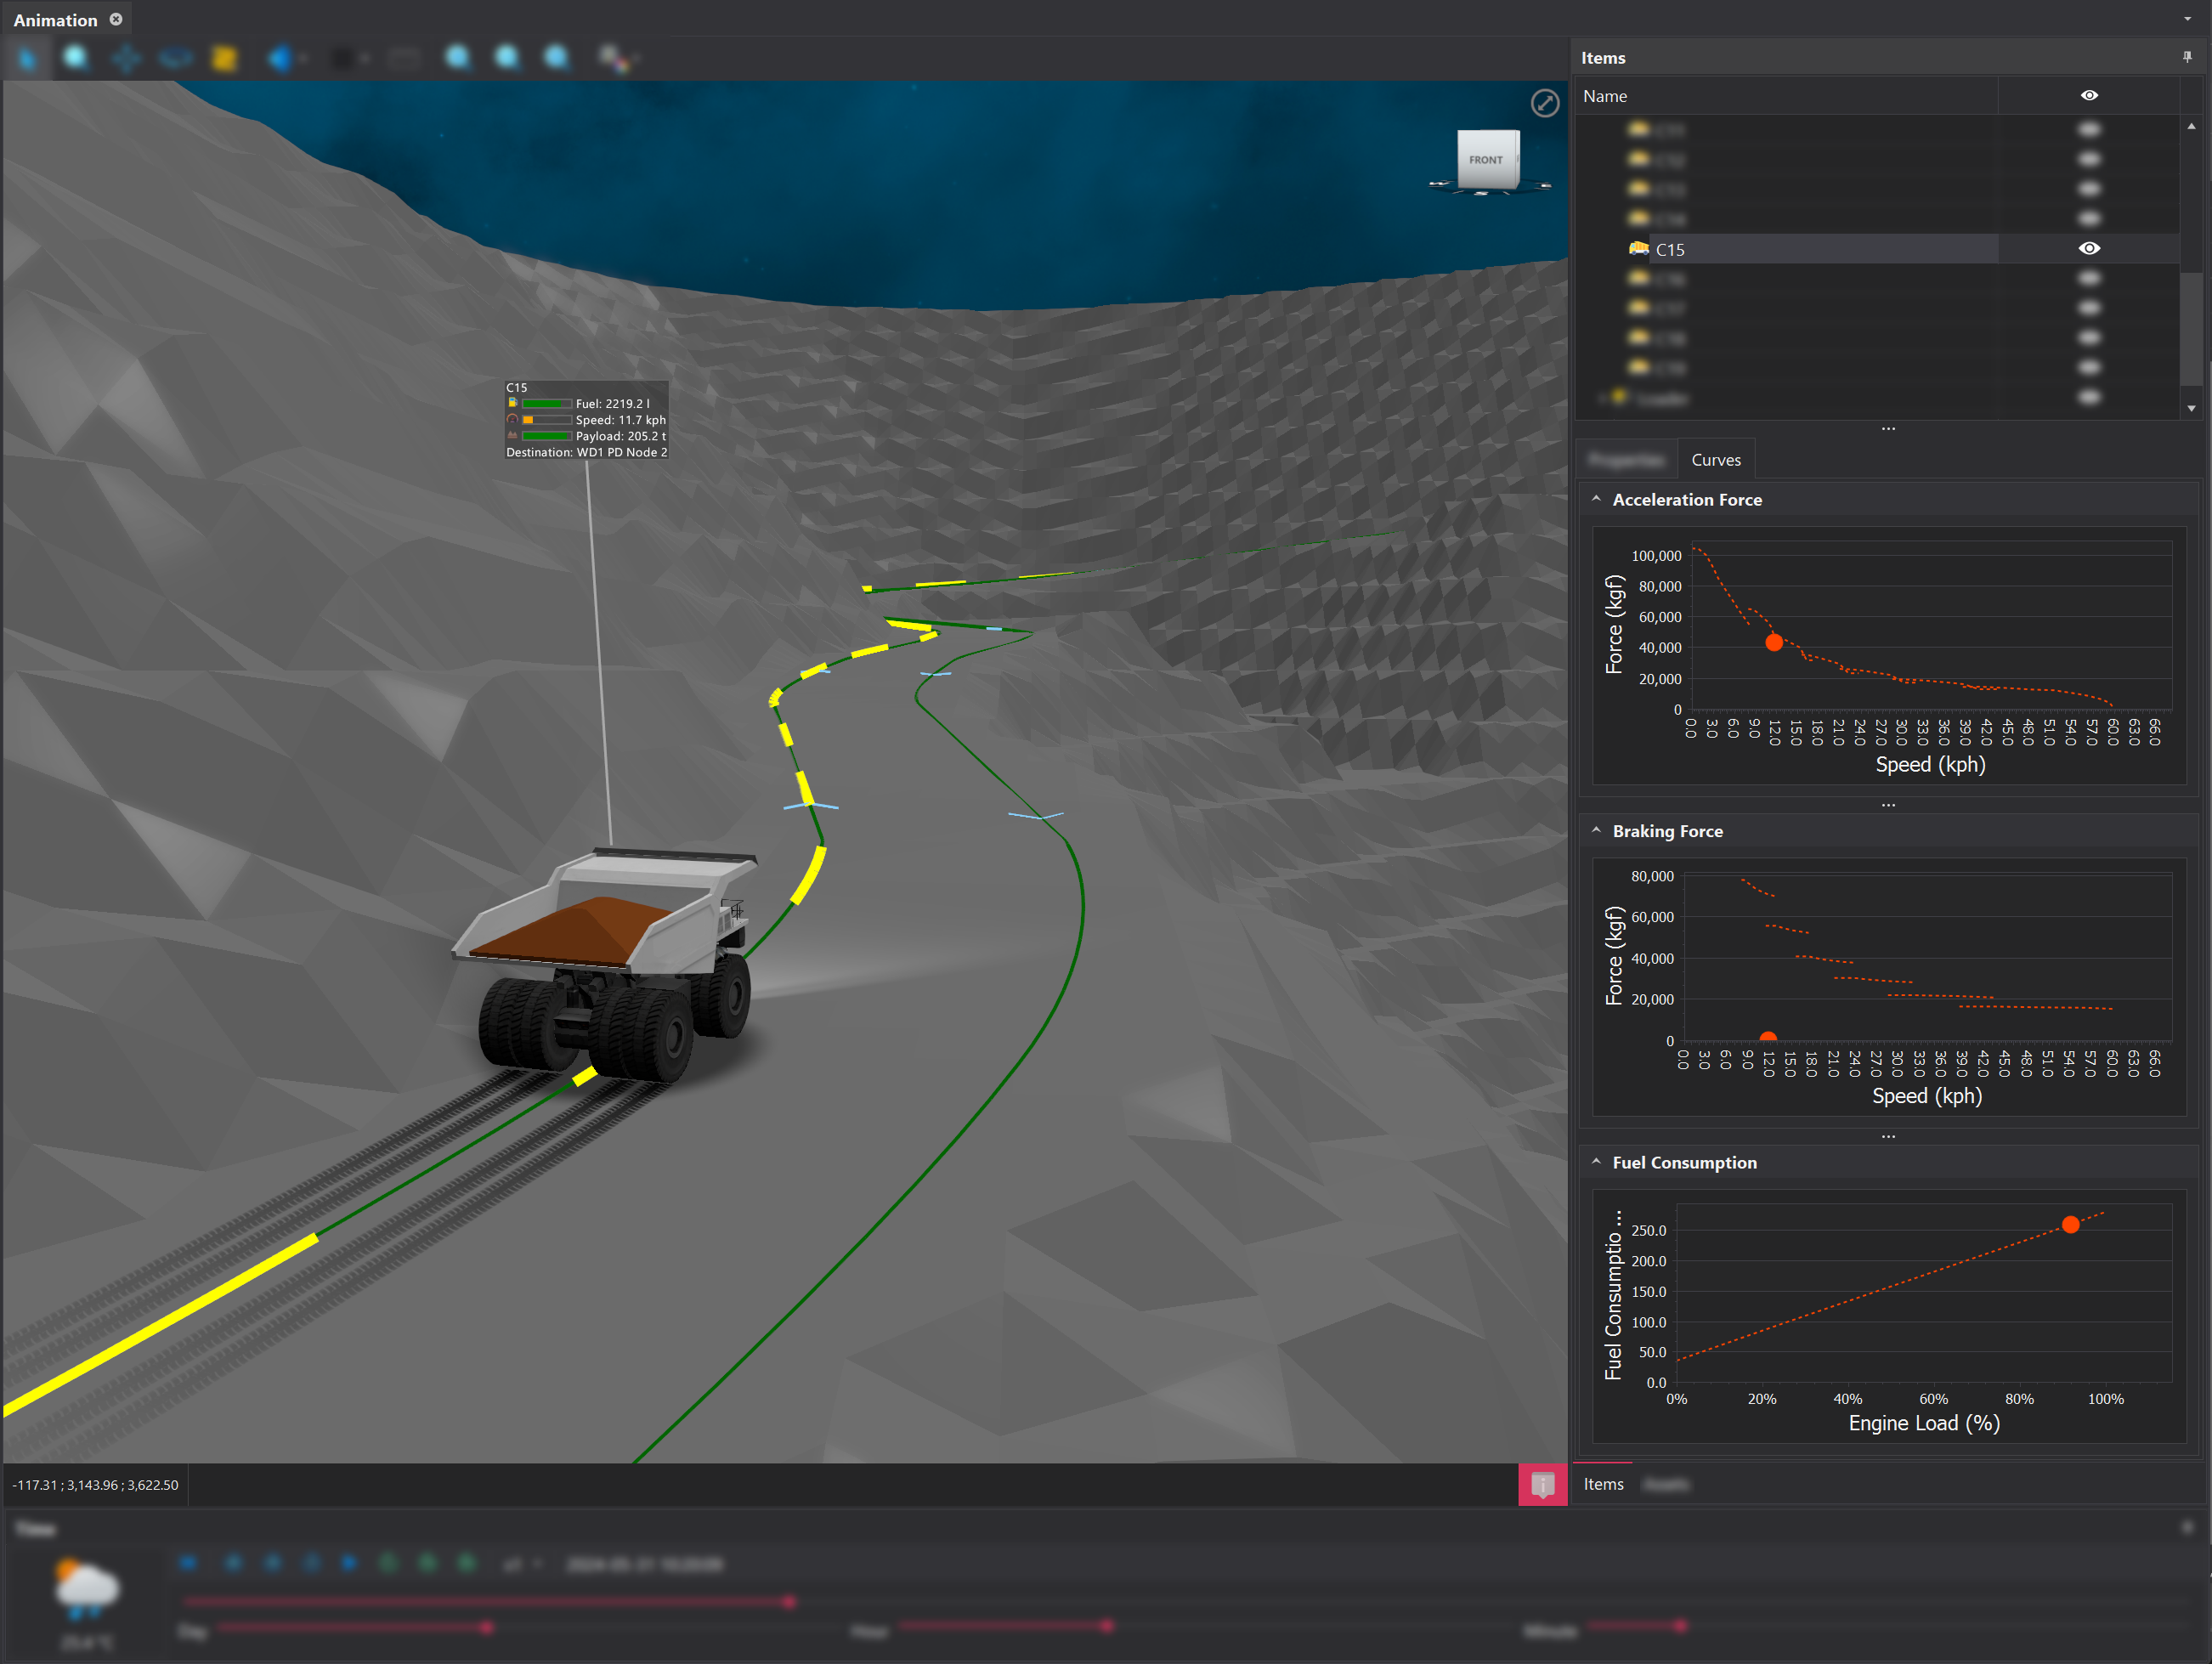Collapse the Fuel Consumption section
The width and height of the screenshot is (2212, 1664).
coord(1596,1162)
